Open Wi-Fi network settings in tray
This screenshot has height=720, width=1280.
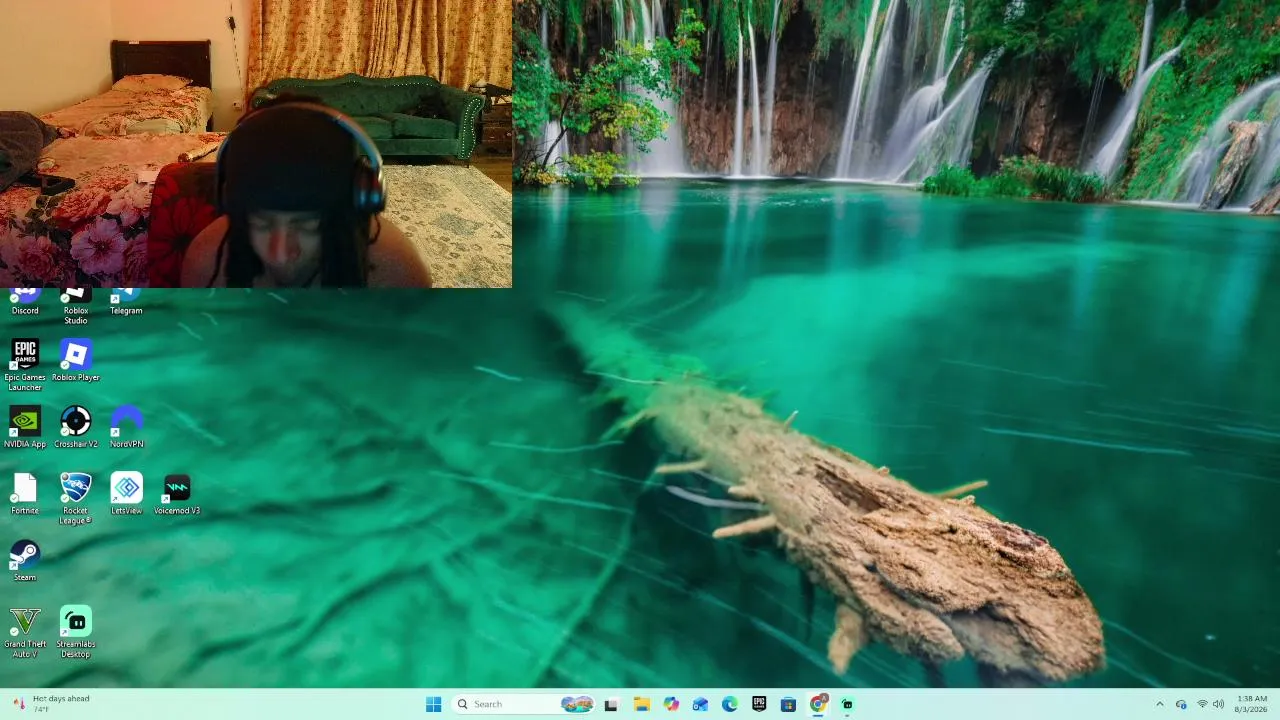(x=1202, y=704)
